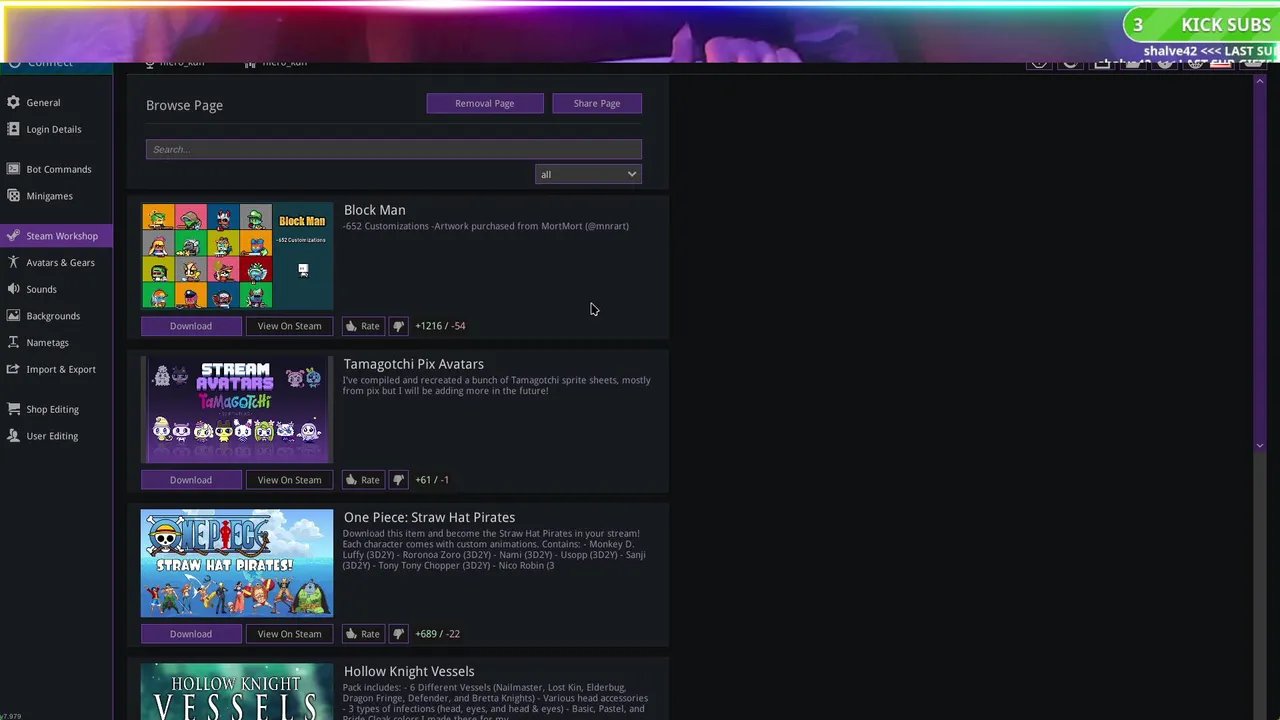Go to Login Details section
The width and height of the screenshot is (1280, 720).
pyautogui.click(x=54, y=129)
